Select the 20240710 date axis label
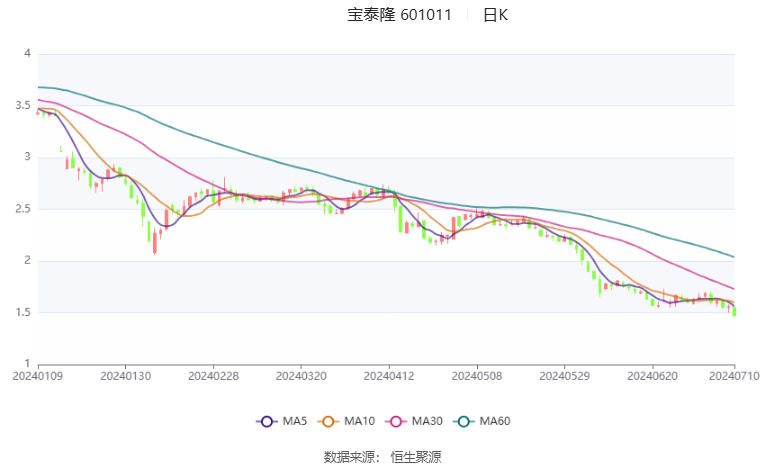This screenshot has height=465, width=765. (734, 376)
